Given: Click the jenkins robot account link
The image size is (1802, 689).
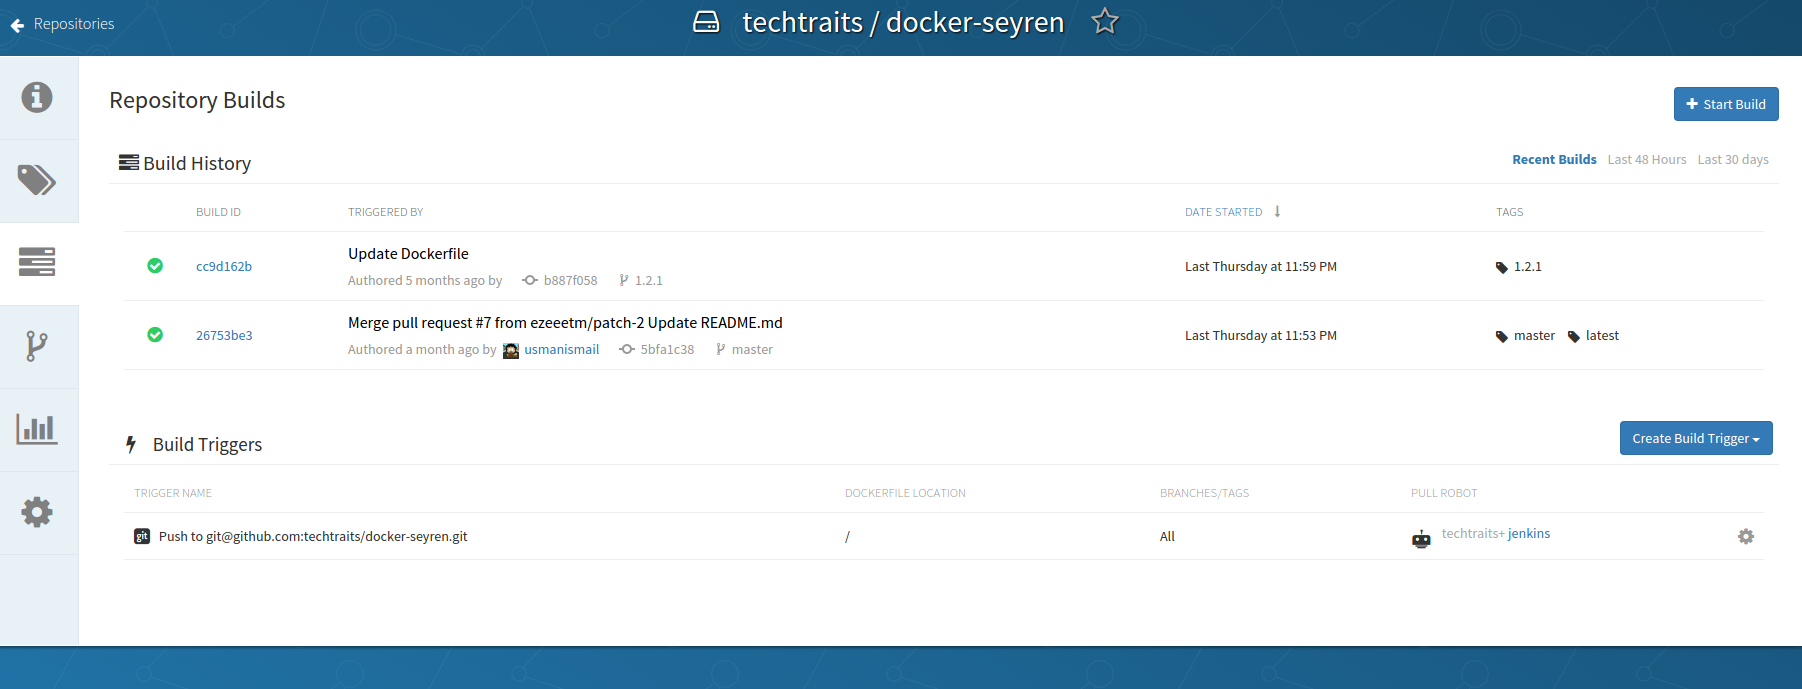Looking at the screenshot, I should [x=1528, y=534].
